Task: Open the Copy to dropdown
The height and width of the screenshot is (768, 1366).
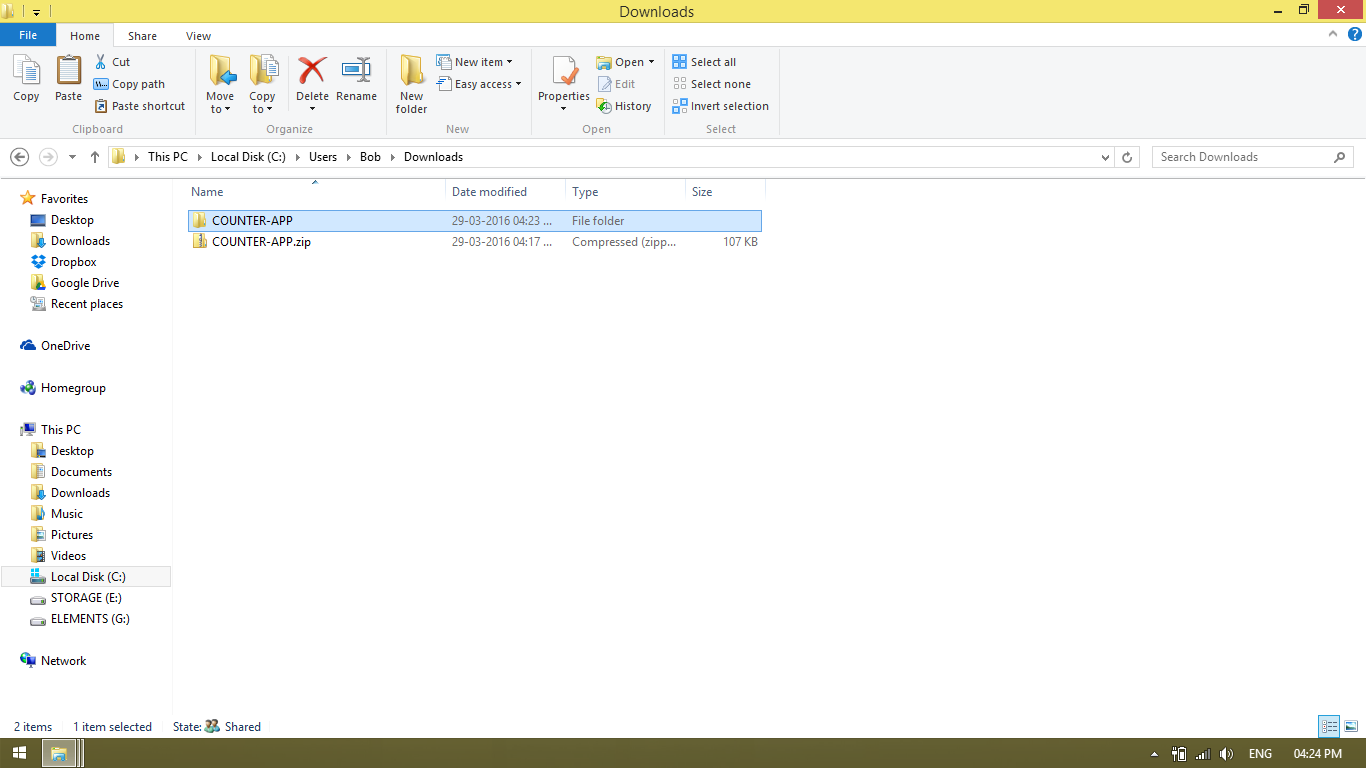Action: point(263,85)
